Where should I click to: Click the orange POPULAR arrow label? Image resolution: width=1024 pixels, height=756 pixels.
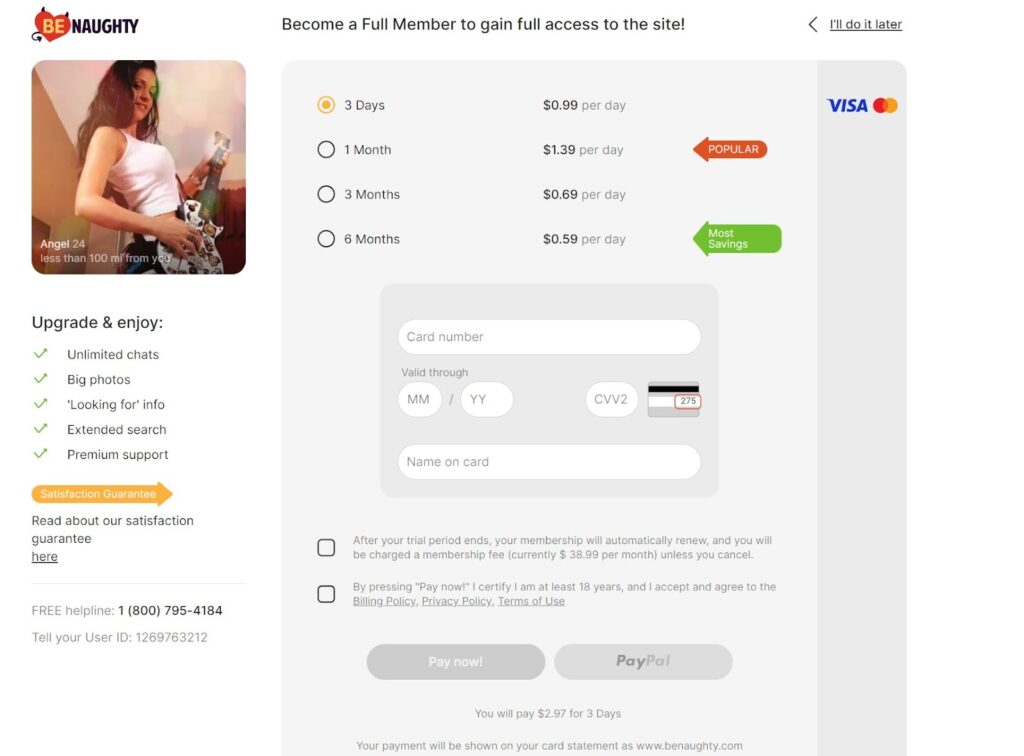coord(731,148)
